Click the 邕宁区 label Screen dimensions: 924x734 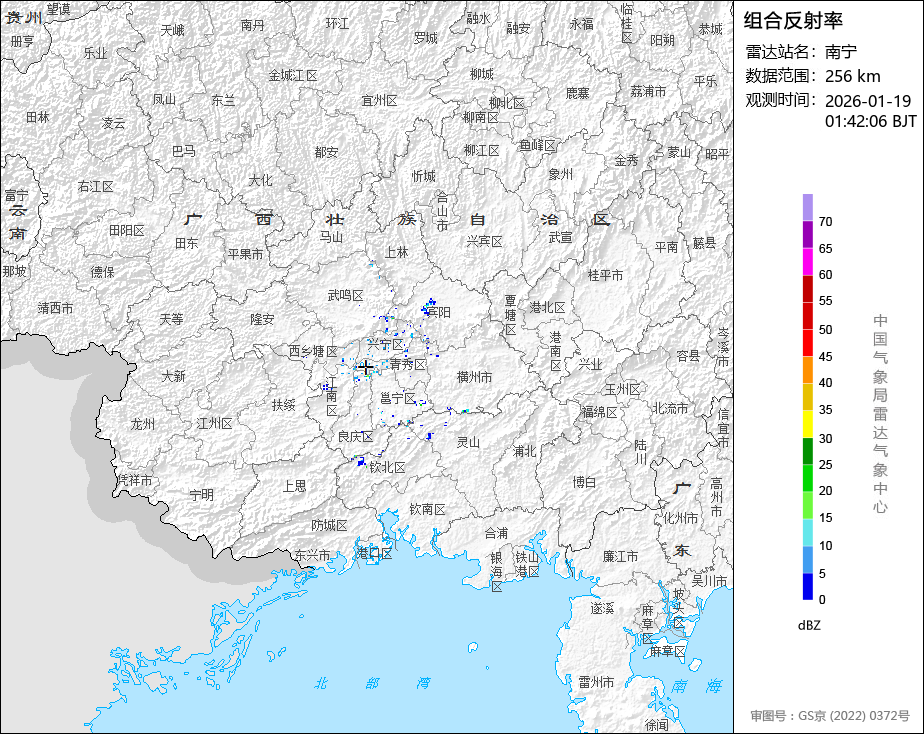coord(398,399)
